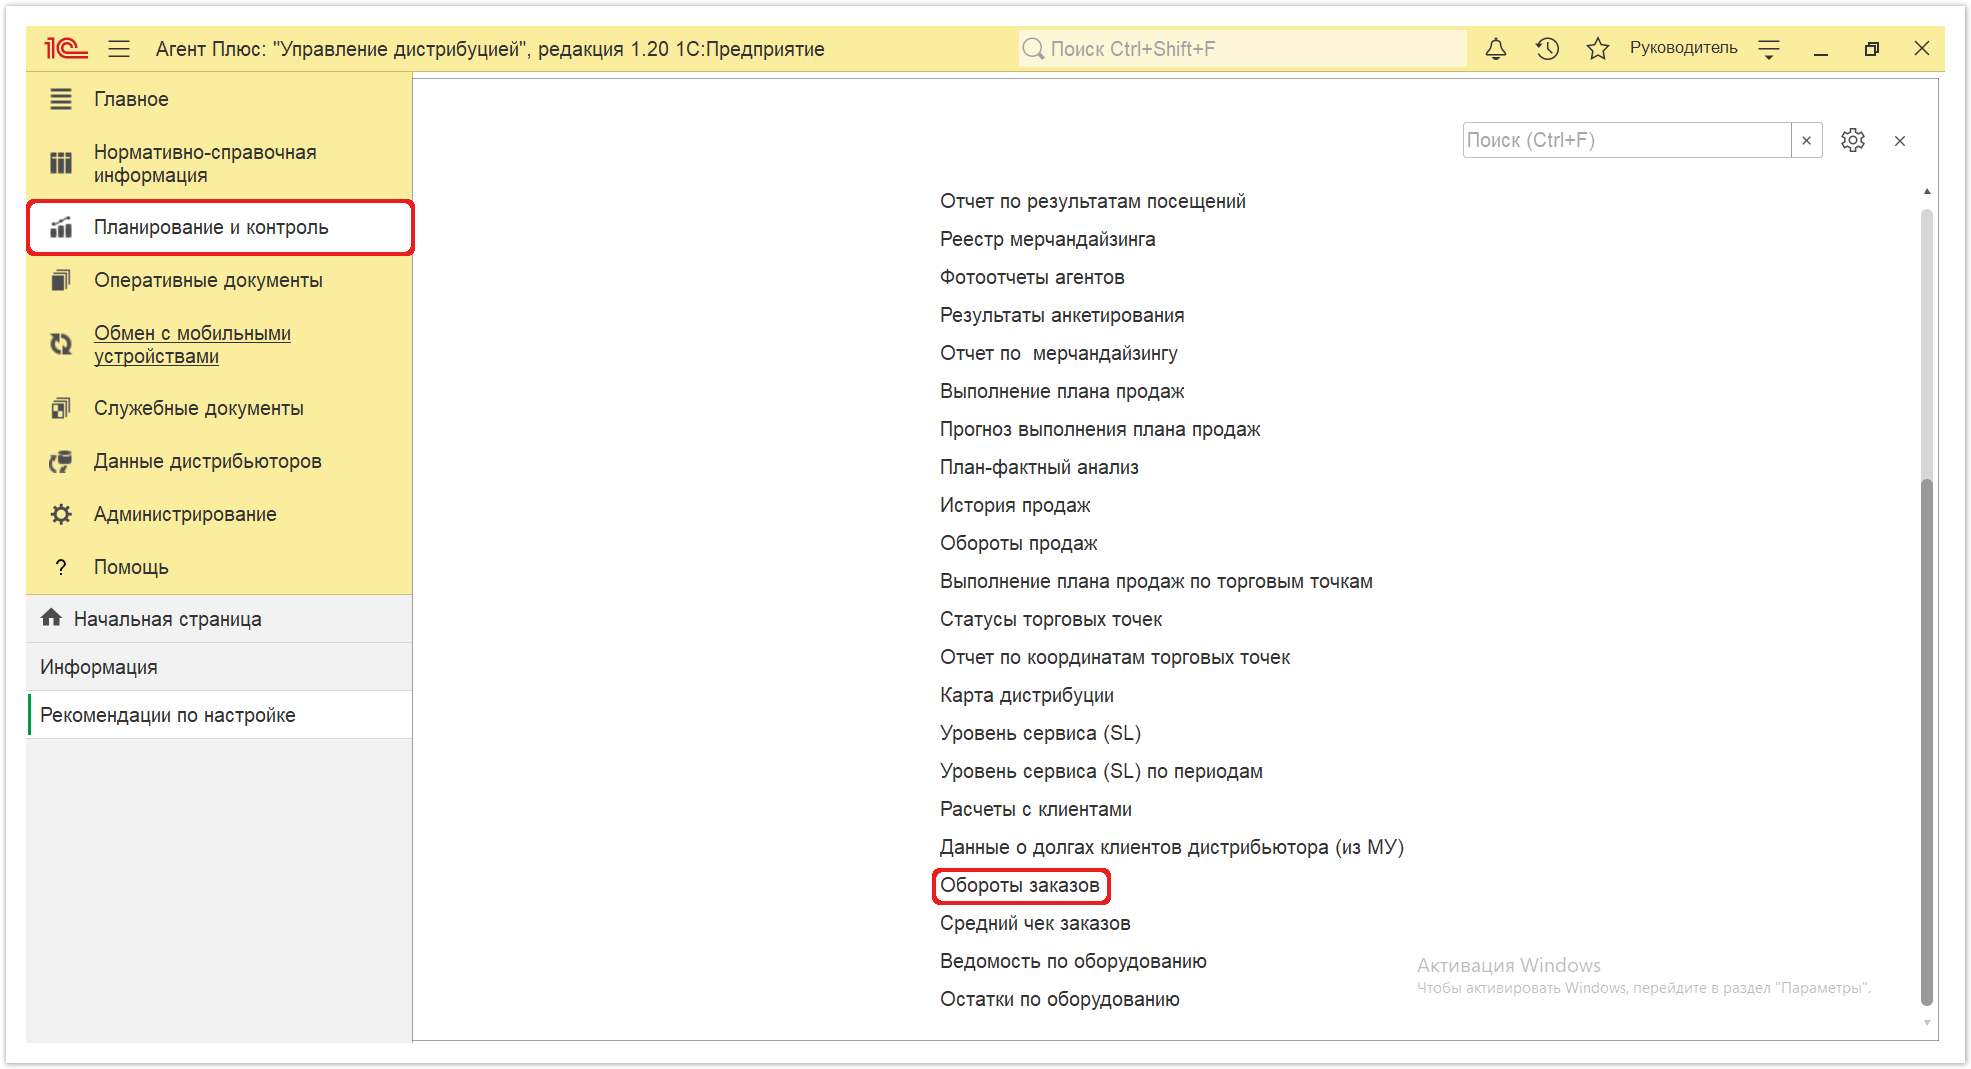
Task: Open Обороты заказов report
Action: [x=1019, y=885]
